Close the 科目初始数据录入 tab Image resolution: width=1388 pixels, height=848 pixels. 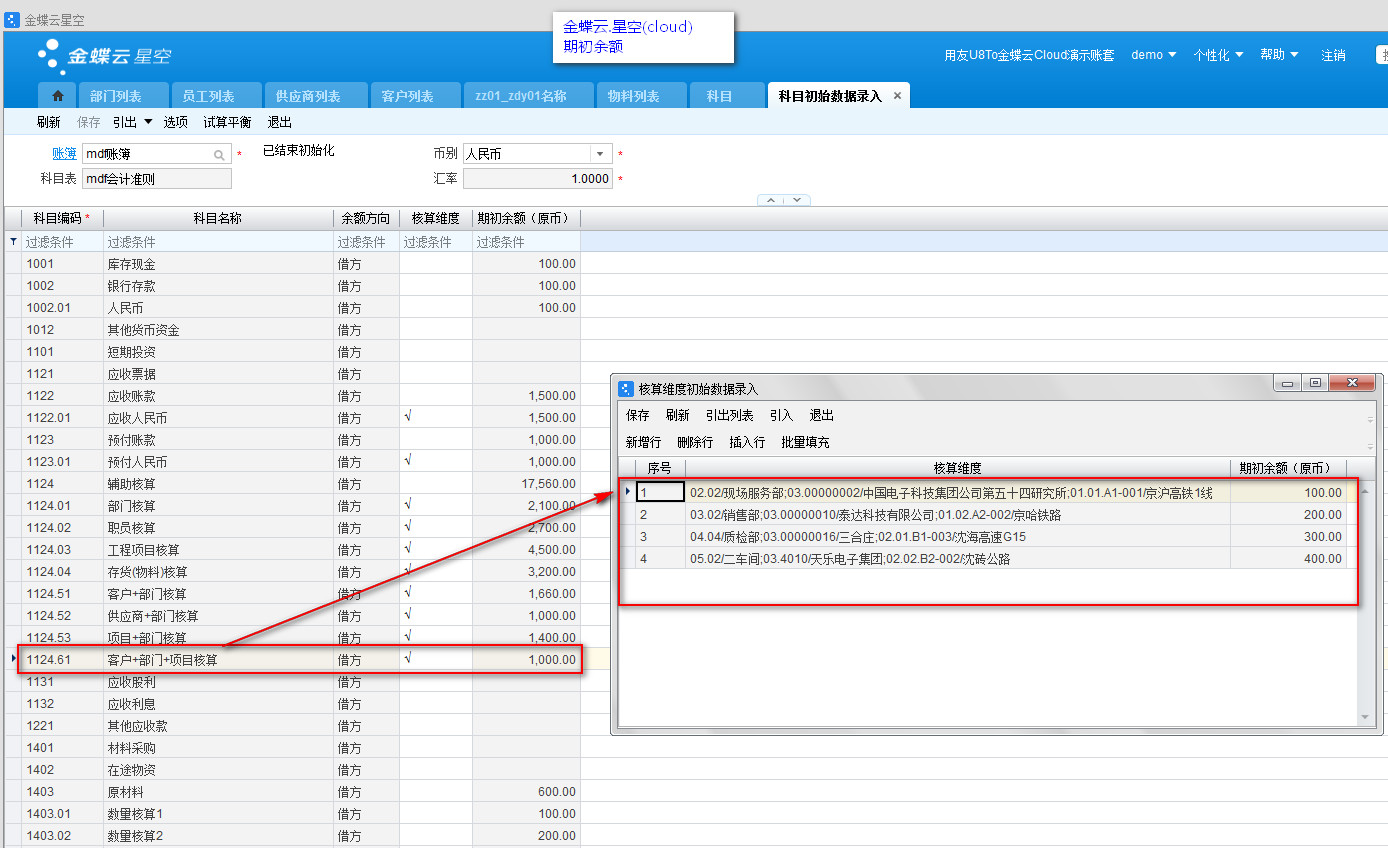coord(897,96)
